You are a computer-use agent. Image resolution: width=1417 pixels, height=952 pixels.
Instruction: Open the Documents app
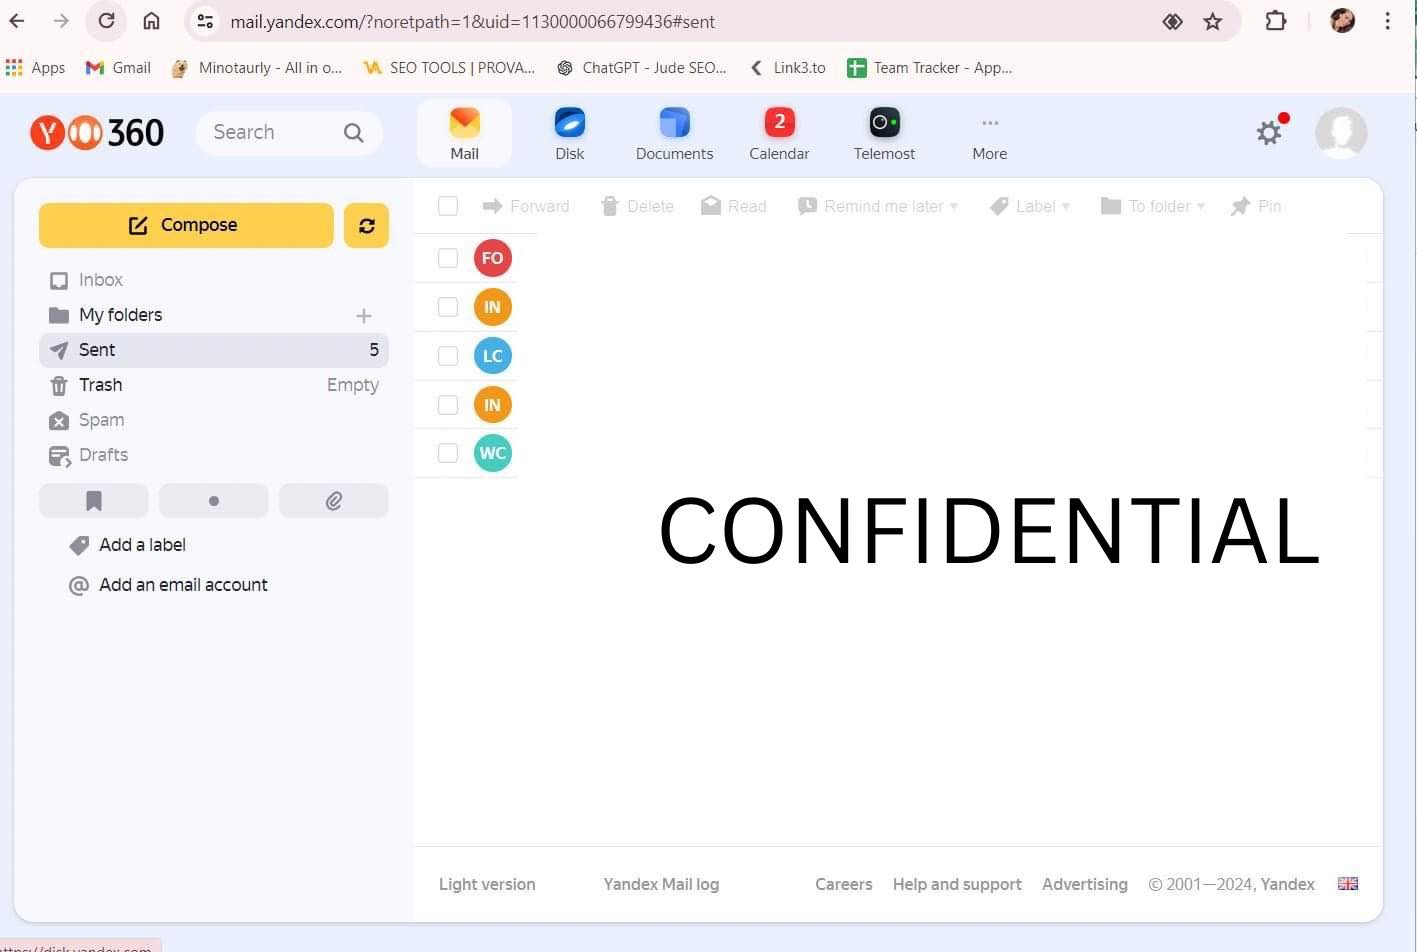click(x=675, y=133)
